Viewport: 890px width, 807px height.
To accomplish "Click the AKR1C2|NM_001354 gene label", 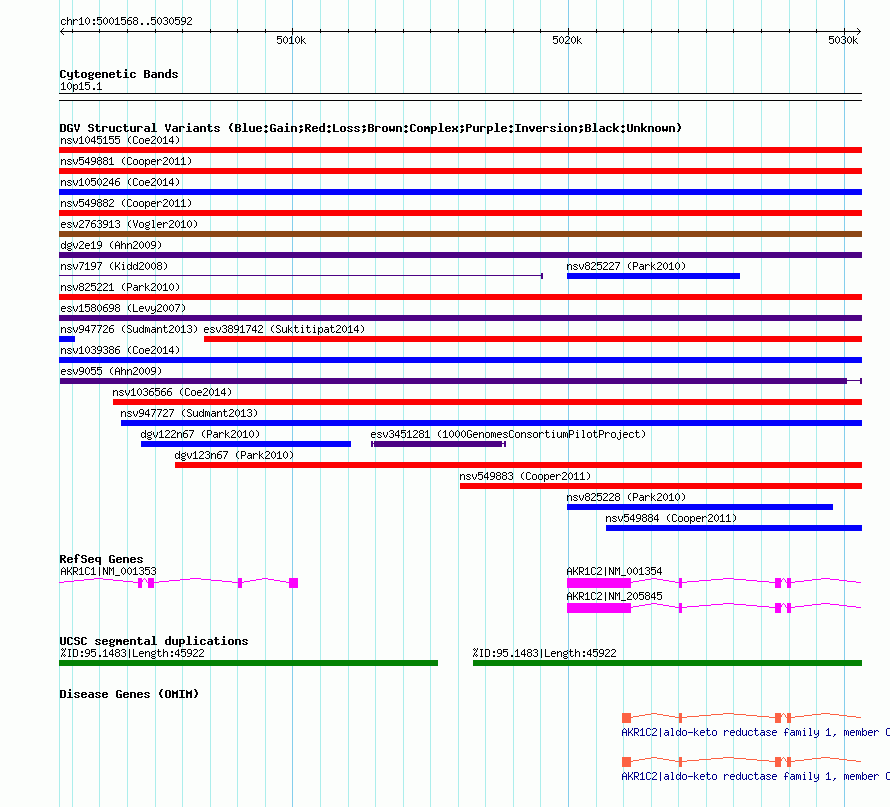I will (x=614, y=571).
